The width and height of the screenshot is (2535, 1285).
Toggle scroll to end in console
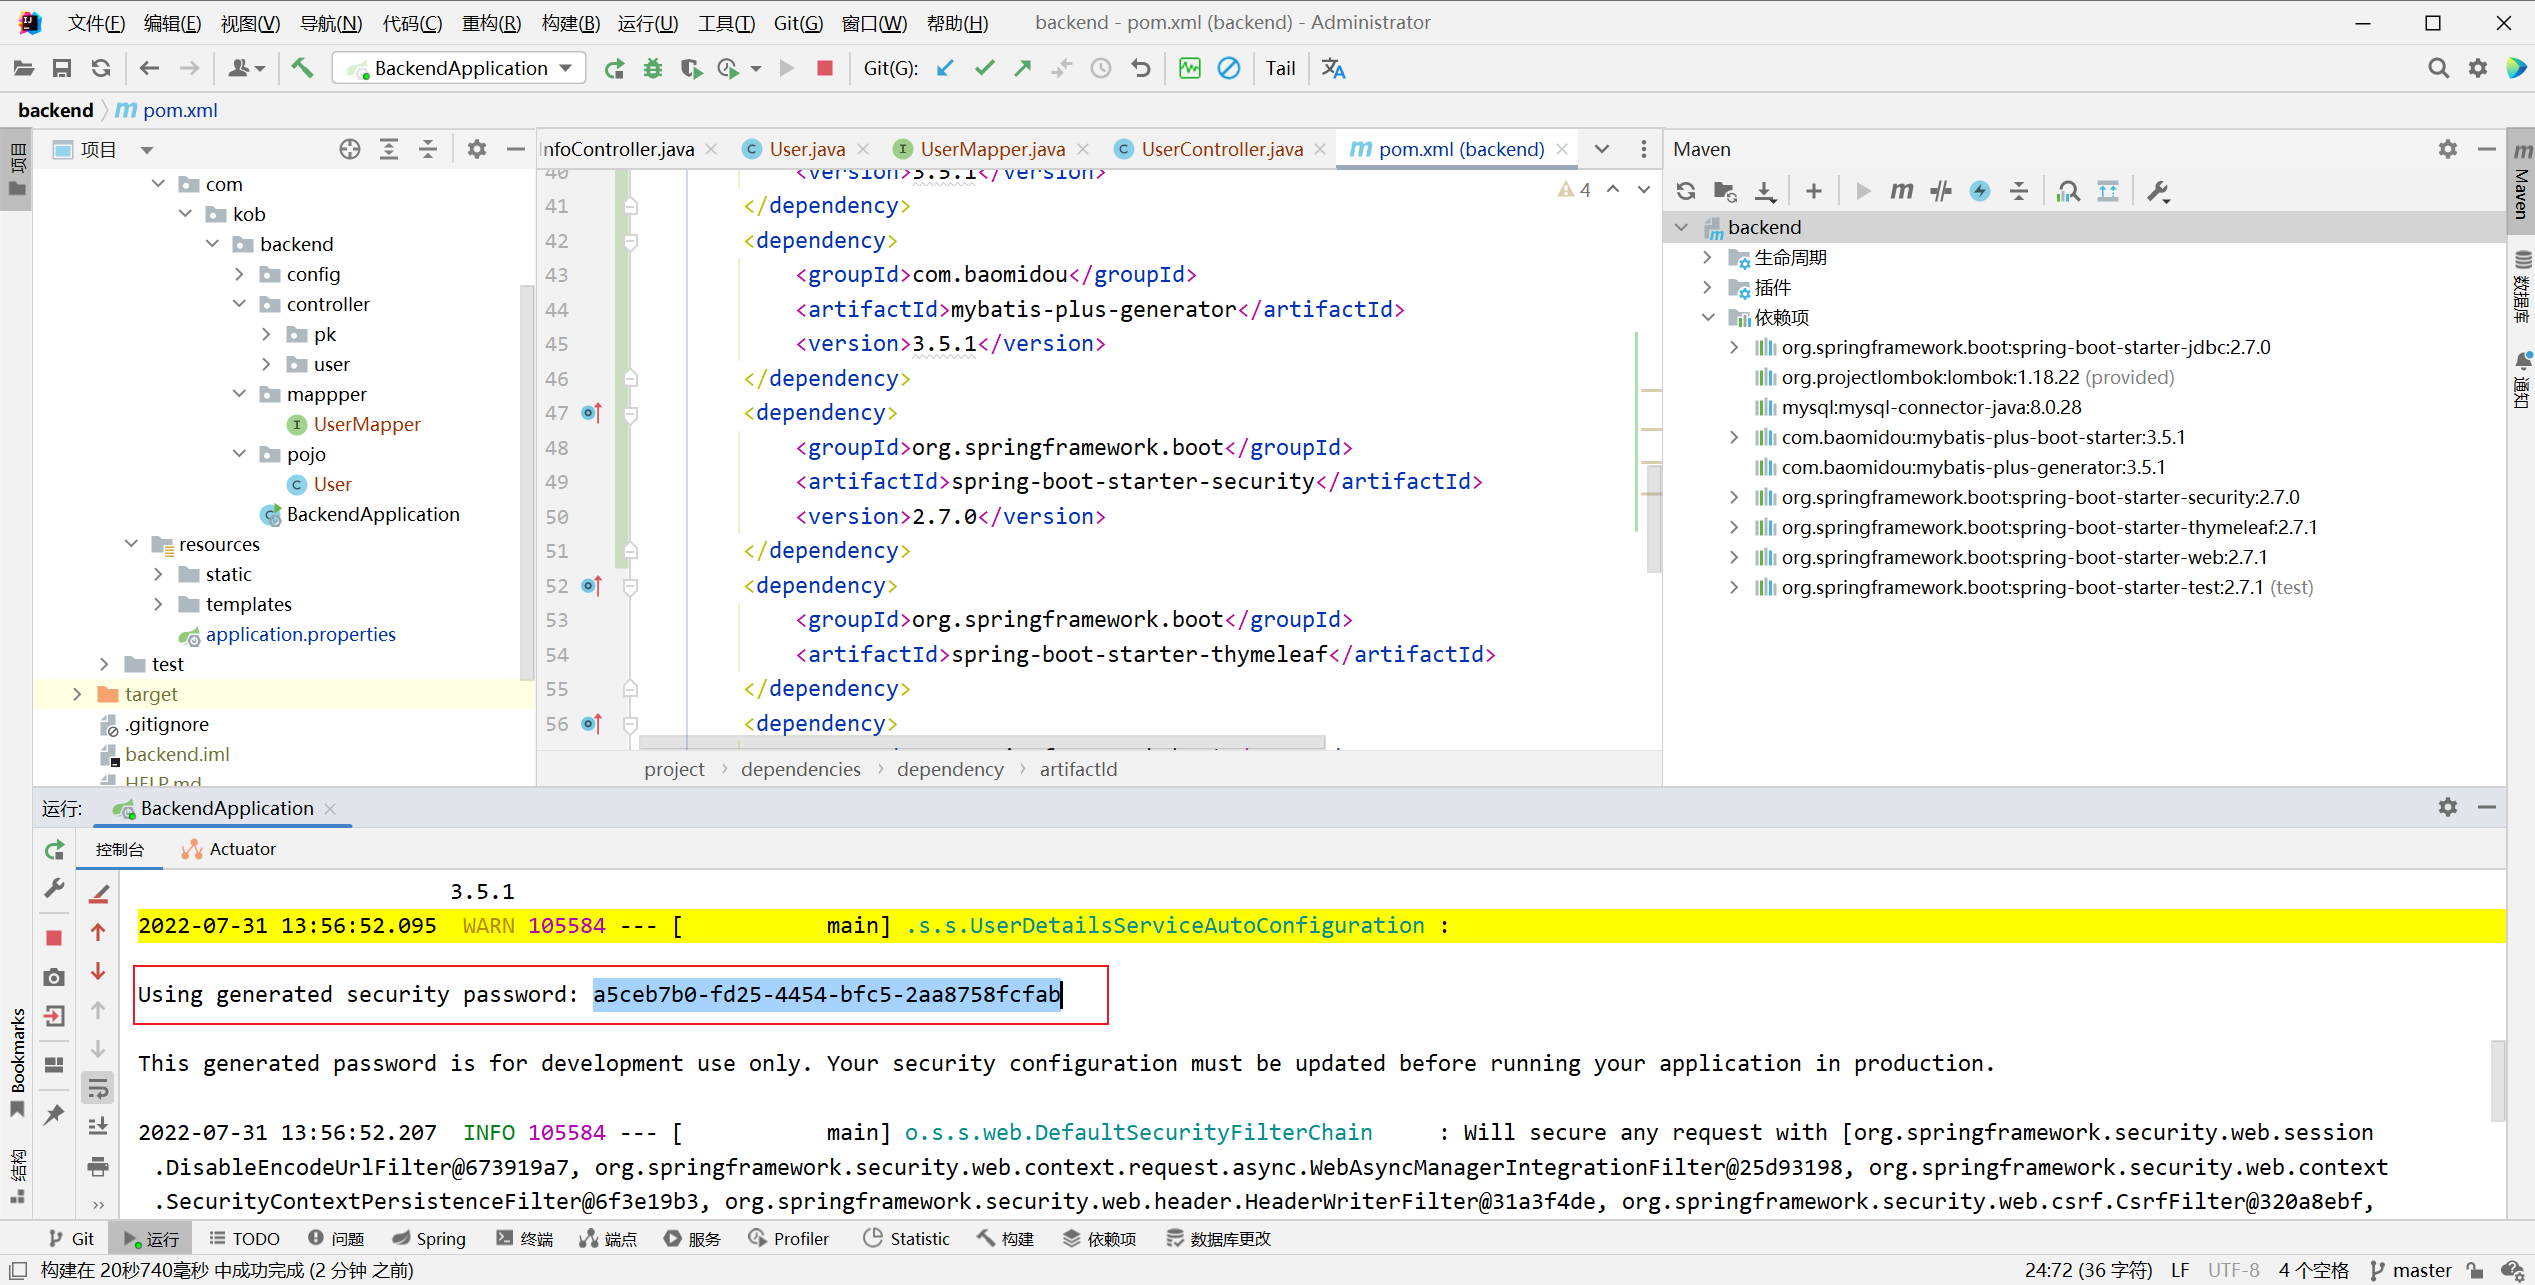pos(98,1127)
